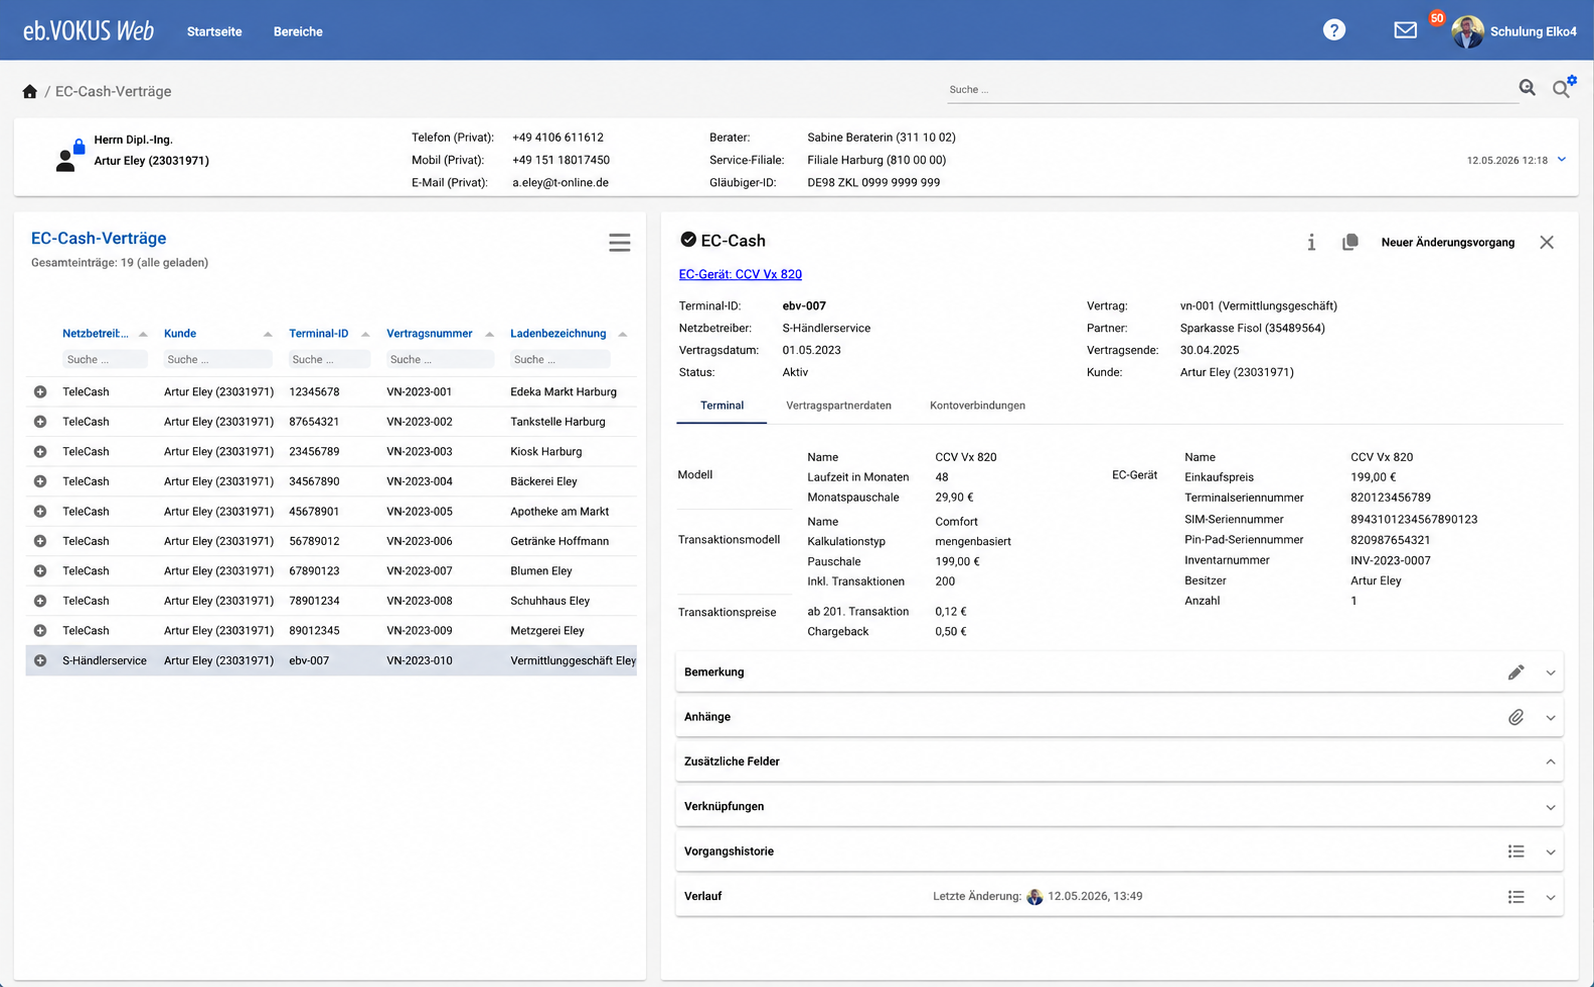1594x987 pixels.
Task: Open the Kontoverbindungen tab
Action: pyautogui.click(x=977, y=405)
